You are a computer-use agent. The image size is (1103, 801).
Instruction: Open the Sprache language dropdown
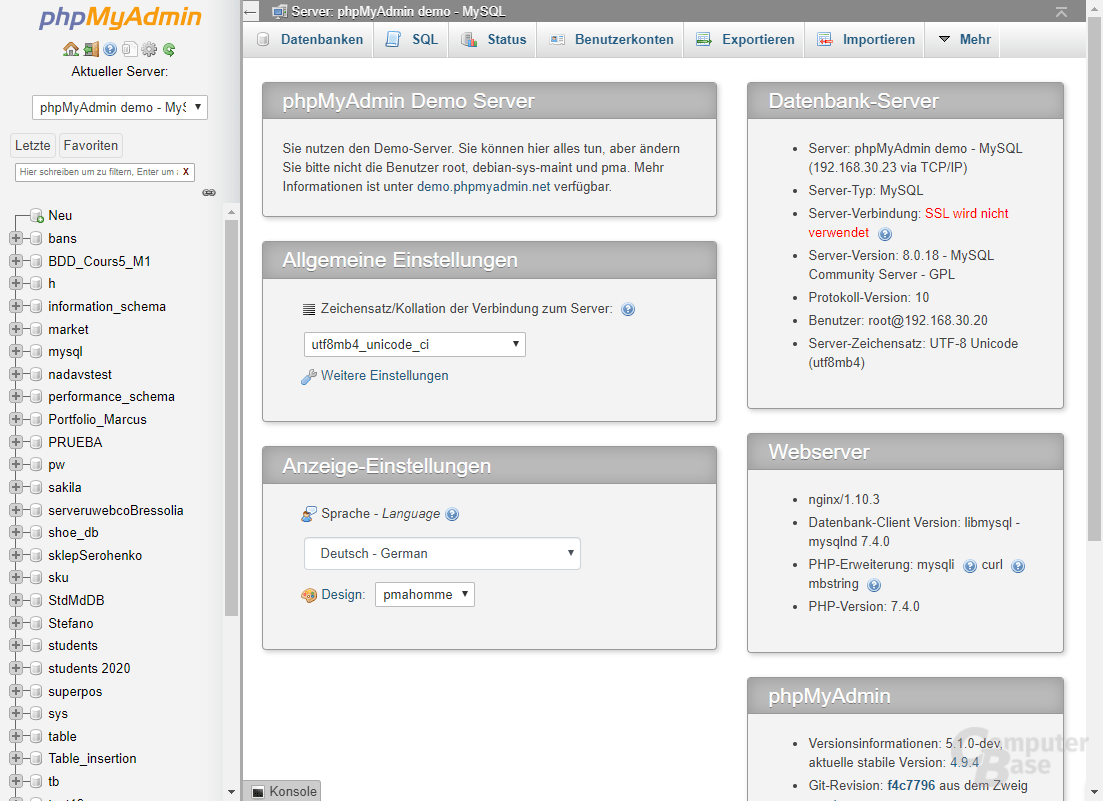click(441, 553)
